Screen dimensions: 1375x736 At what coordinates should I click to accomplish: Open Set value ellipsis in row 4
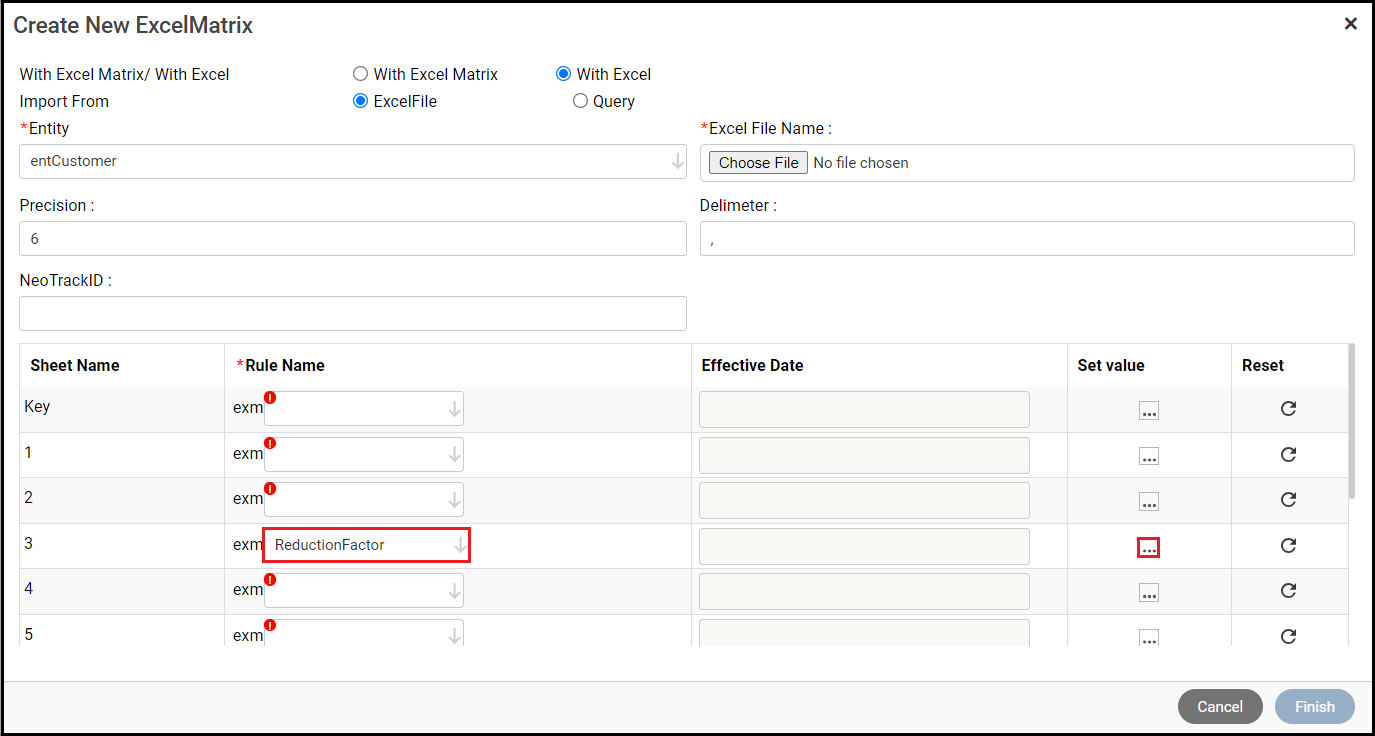1148,594
